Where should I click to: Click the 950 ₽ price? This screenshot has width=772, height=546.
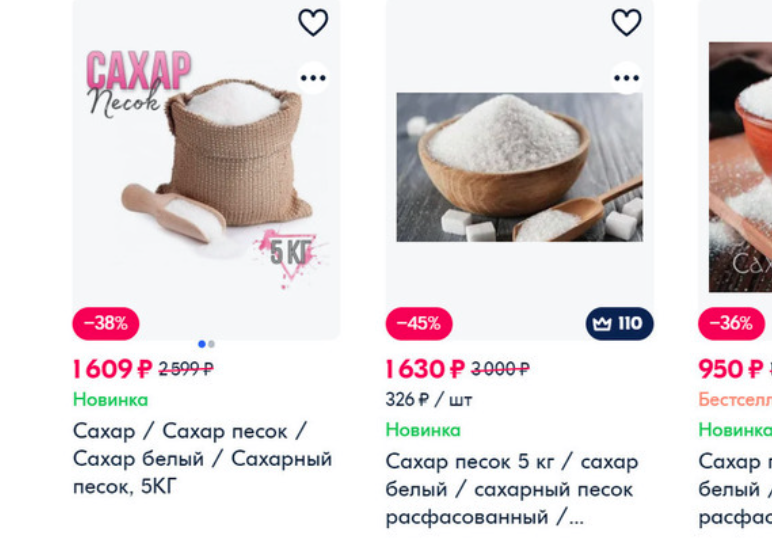[731, 369]
